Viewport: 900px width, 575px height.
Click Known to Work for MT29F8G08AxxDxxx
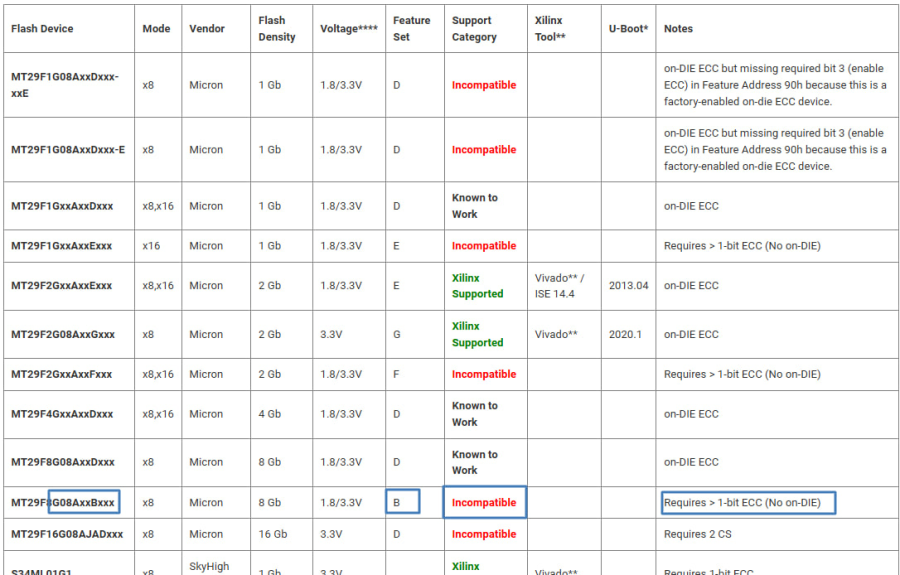[475, 462]
